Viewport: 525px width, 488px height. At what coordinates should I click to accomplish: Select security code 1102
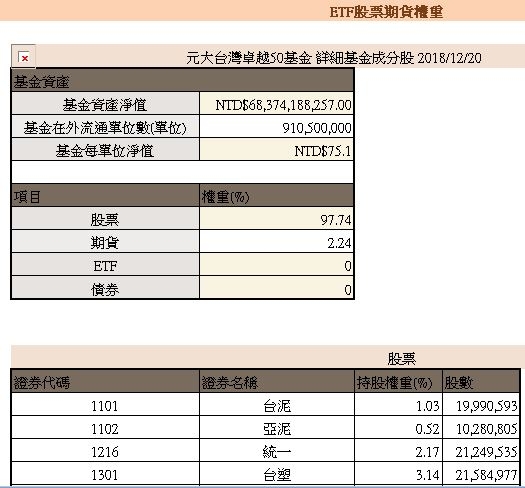(105, 429)
